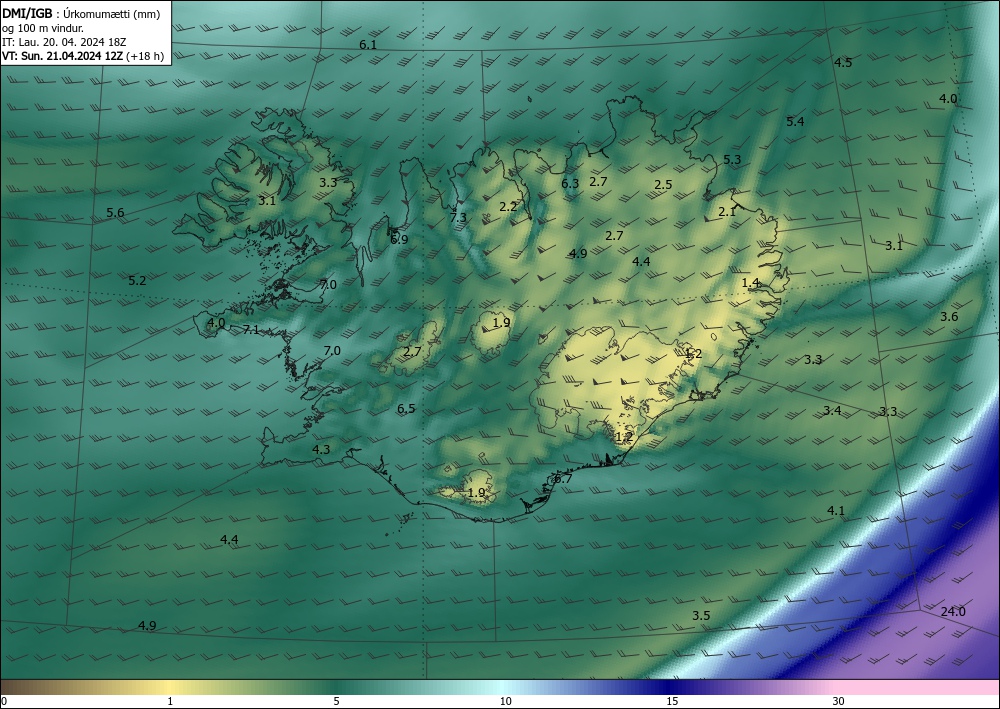
Task: Click the 'IT: Lau. 20. 04. 2024 18Z' line
Action: [x=64, y=42]
